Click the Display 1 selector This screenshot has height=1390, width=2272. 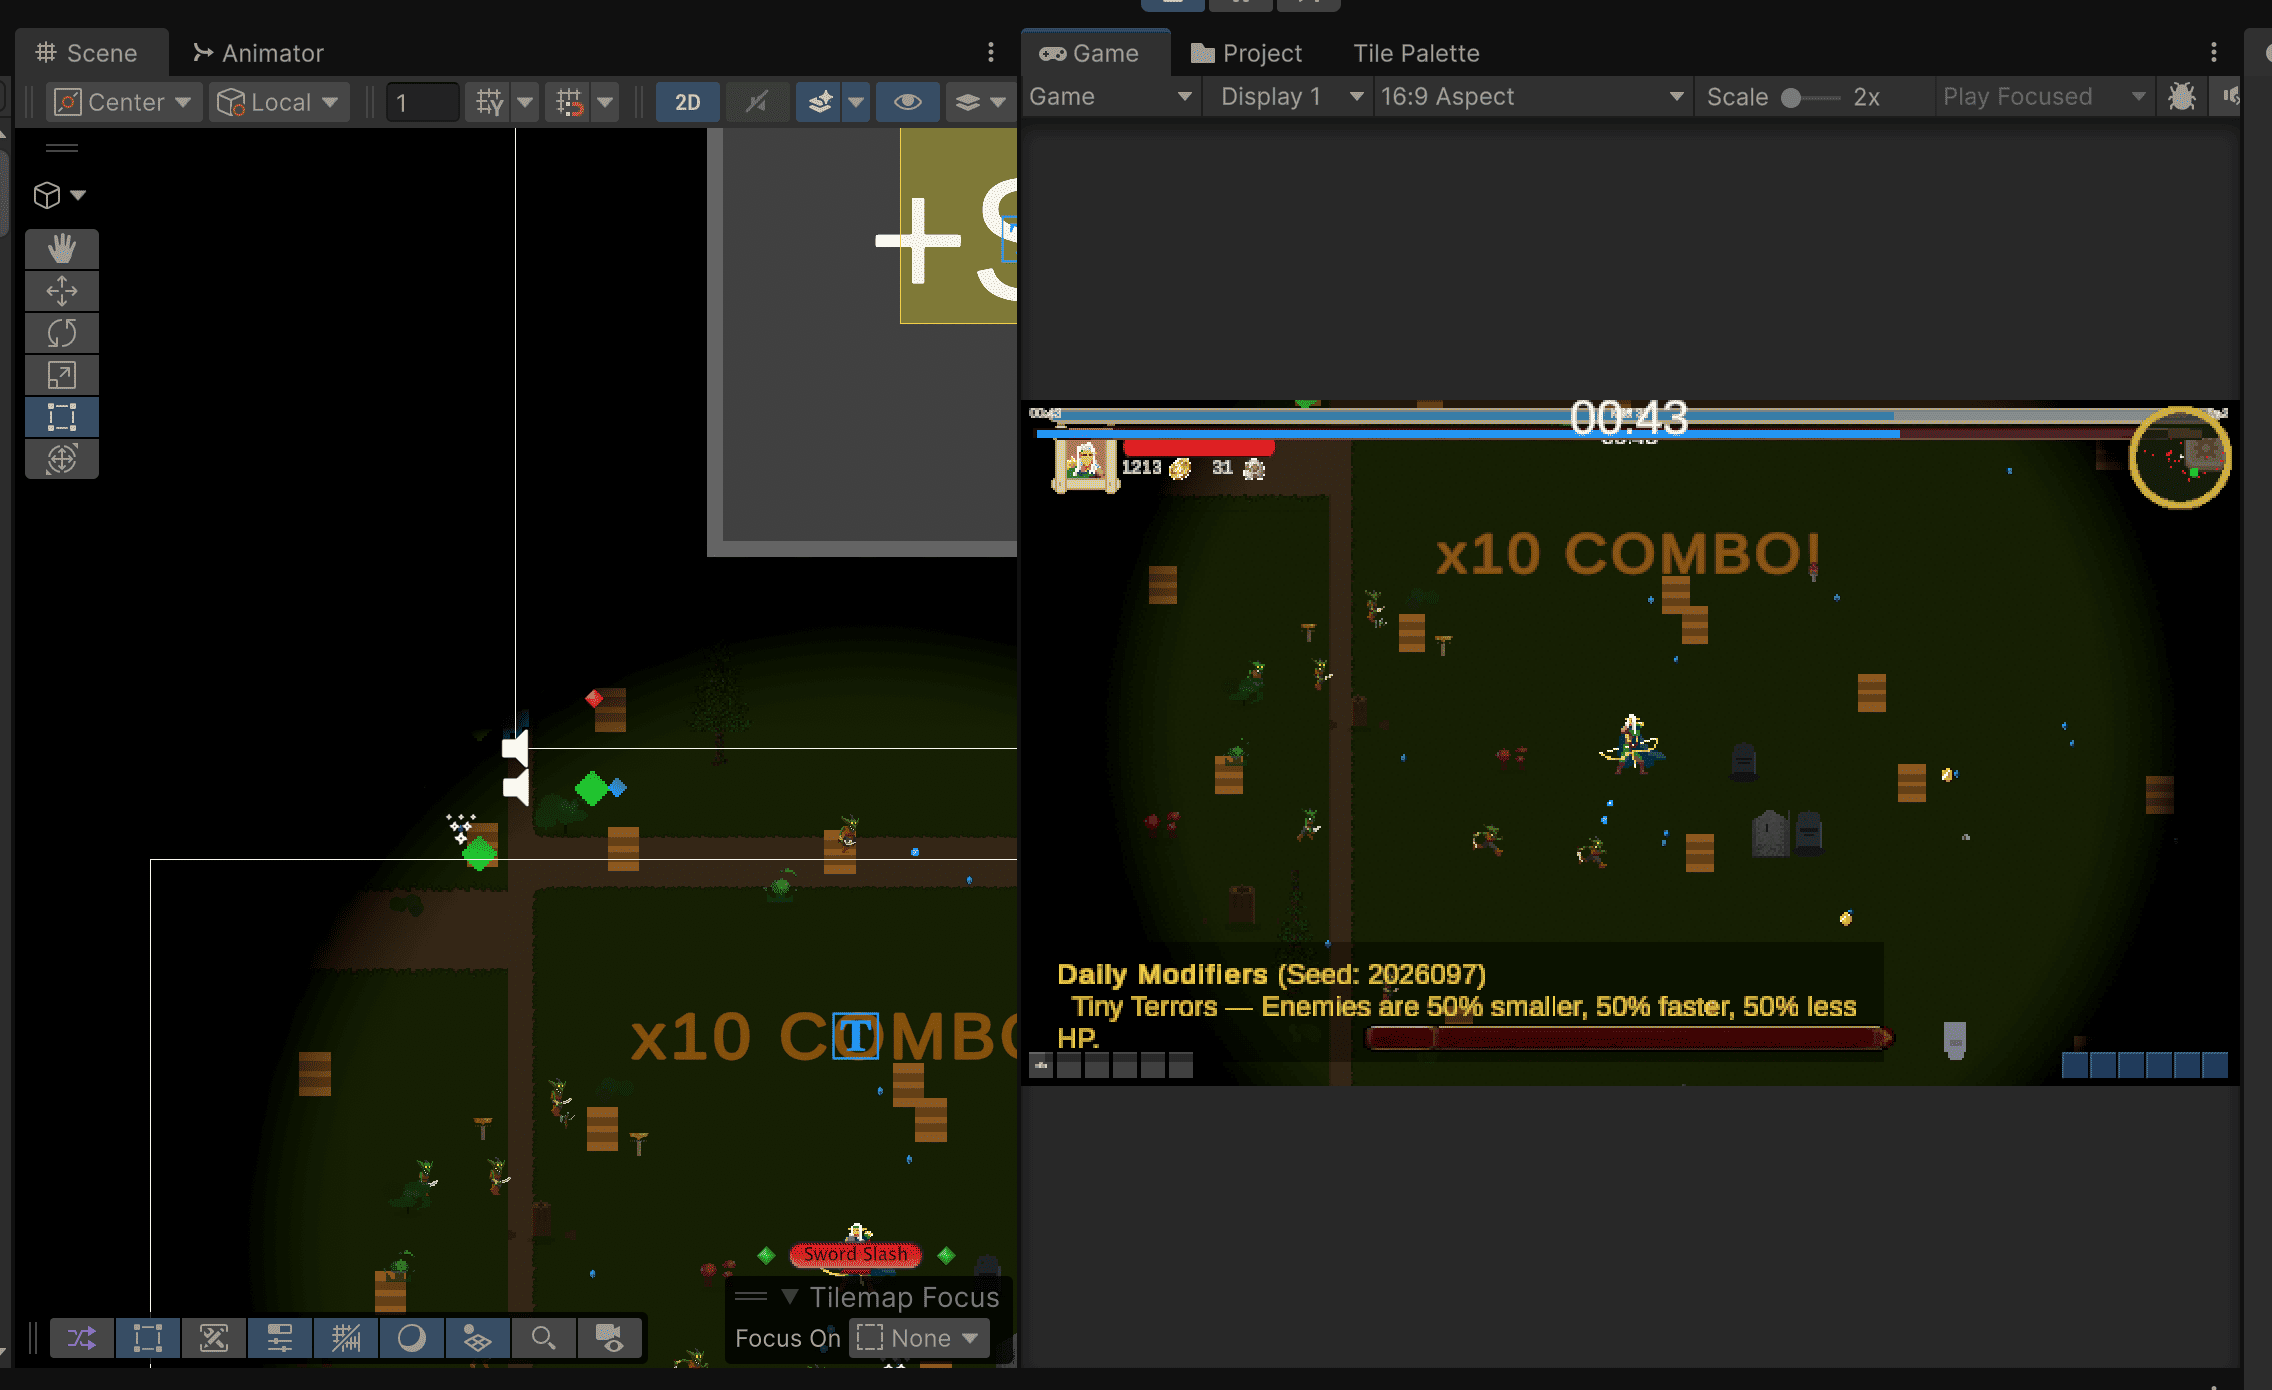(x=1287, y=97)
